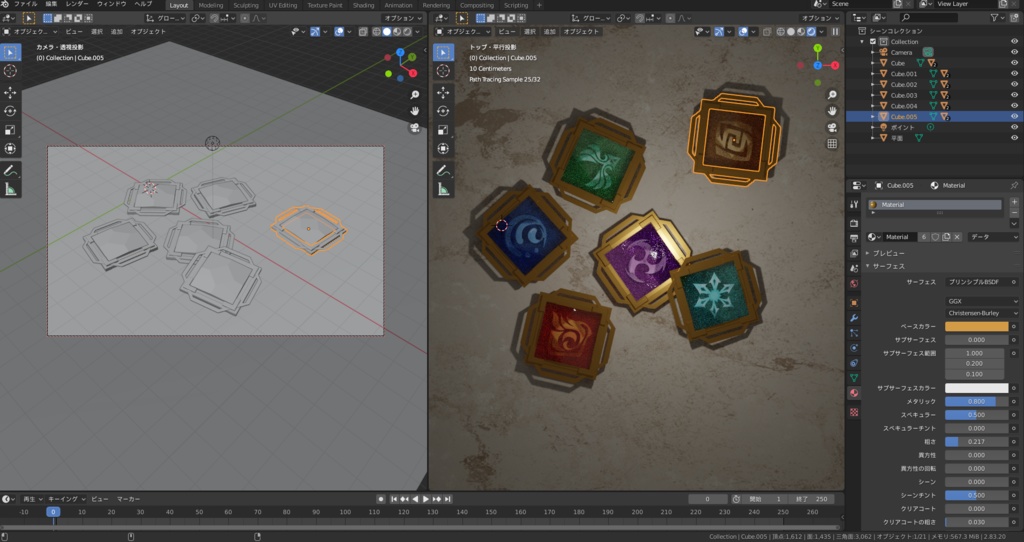The image size is (1024, 542).
Task: Toggle X-ray in camera-view viewport header
Action: (363, 31)
